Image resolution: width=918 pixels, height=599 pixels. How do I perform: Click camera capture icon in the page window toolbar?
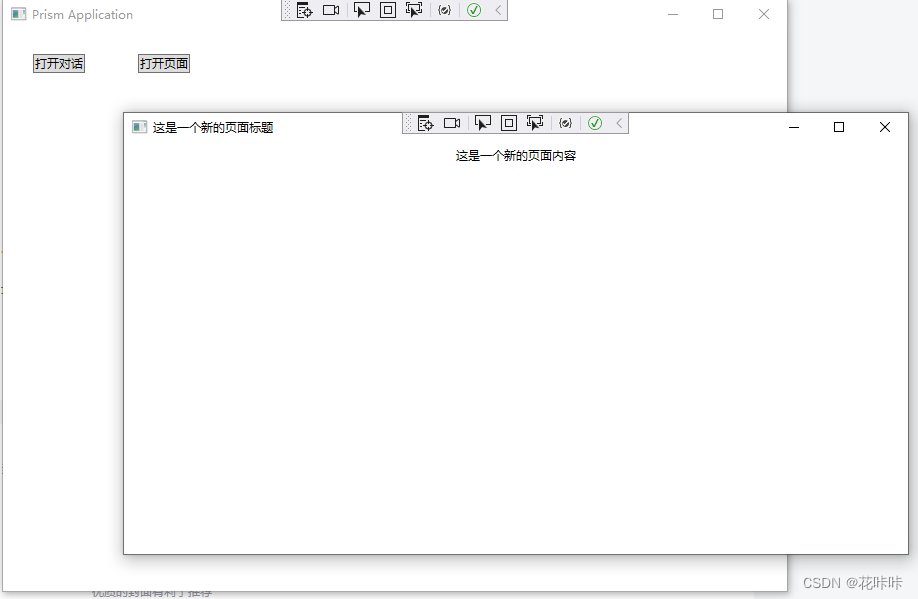pyautogui.click(x=451, y=123)
